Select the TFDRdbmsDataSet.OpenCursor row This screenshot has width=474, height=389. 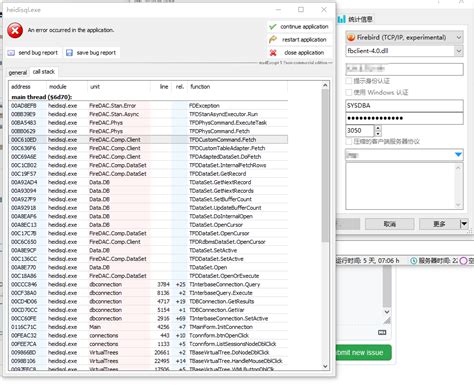(x=149, y=242)
